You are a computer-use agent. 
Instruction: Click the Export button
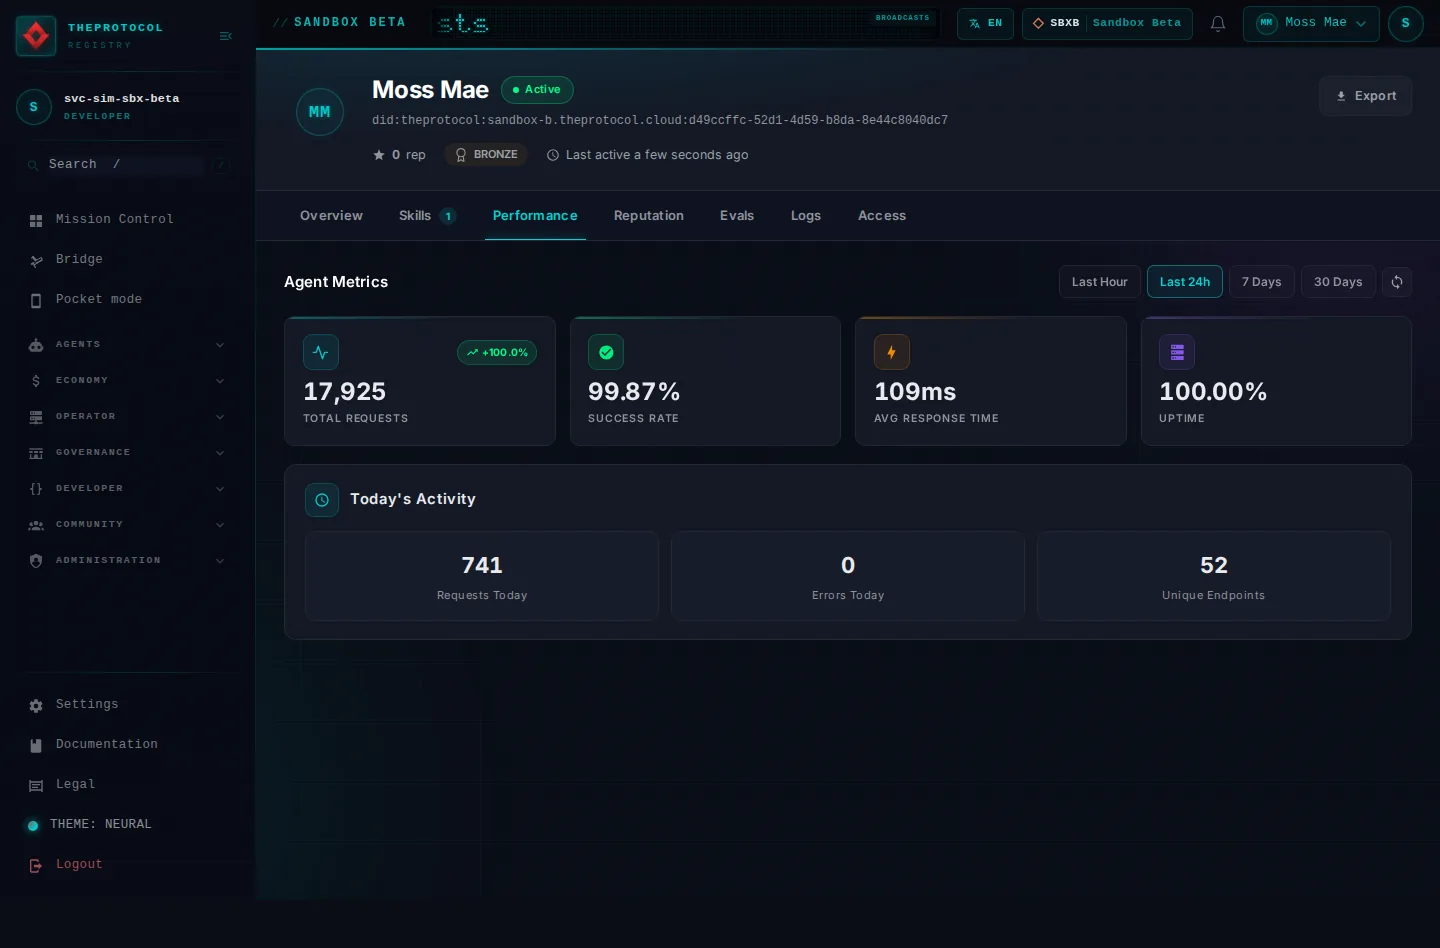pos(1366,96)
